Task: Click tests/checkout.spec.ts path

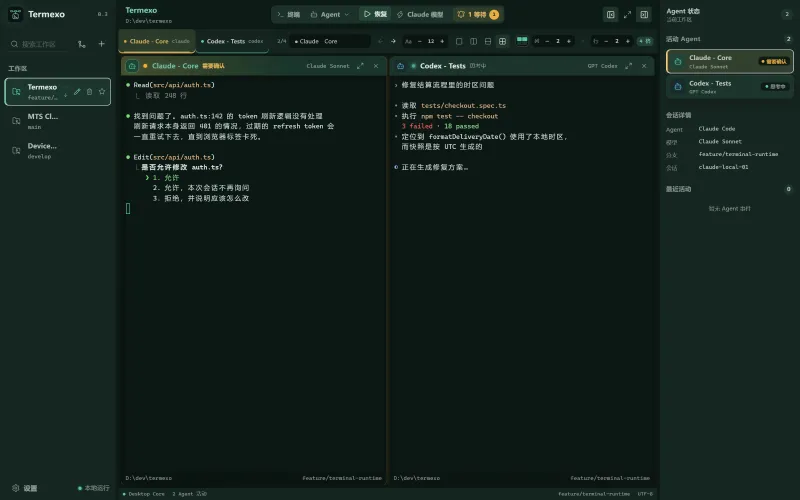Action: 463,106
